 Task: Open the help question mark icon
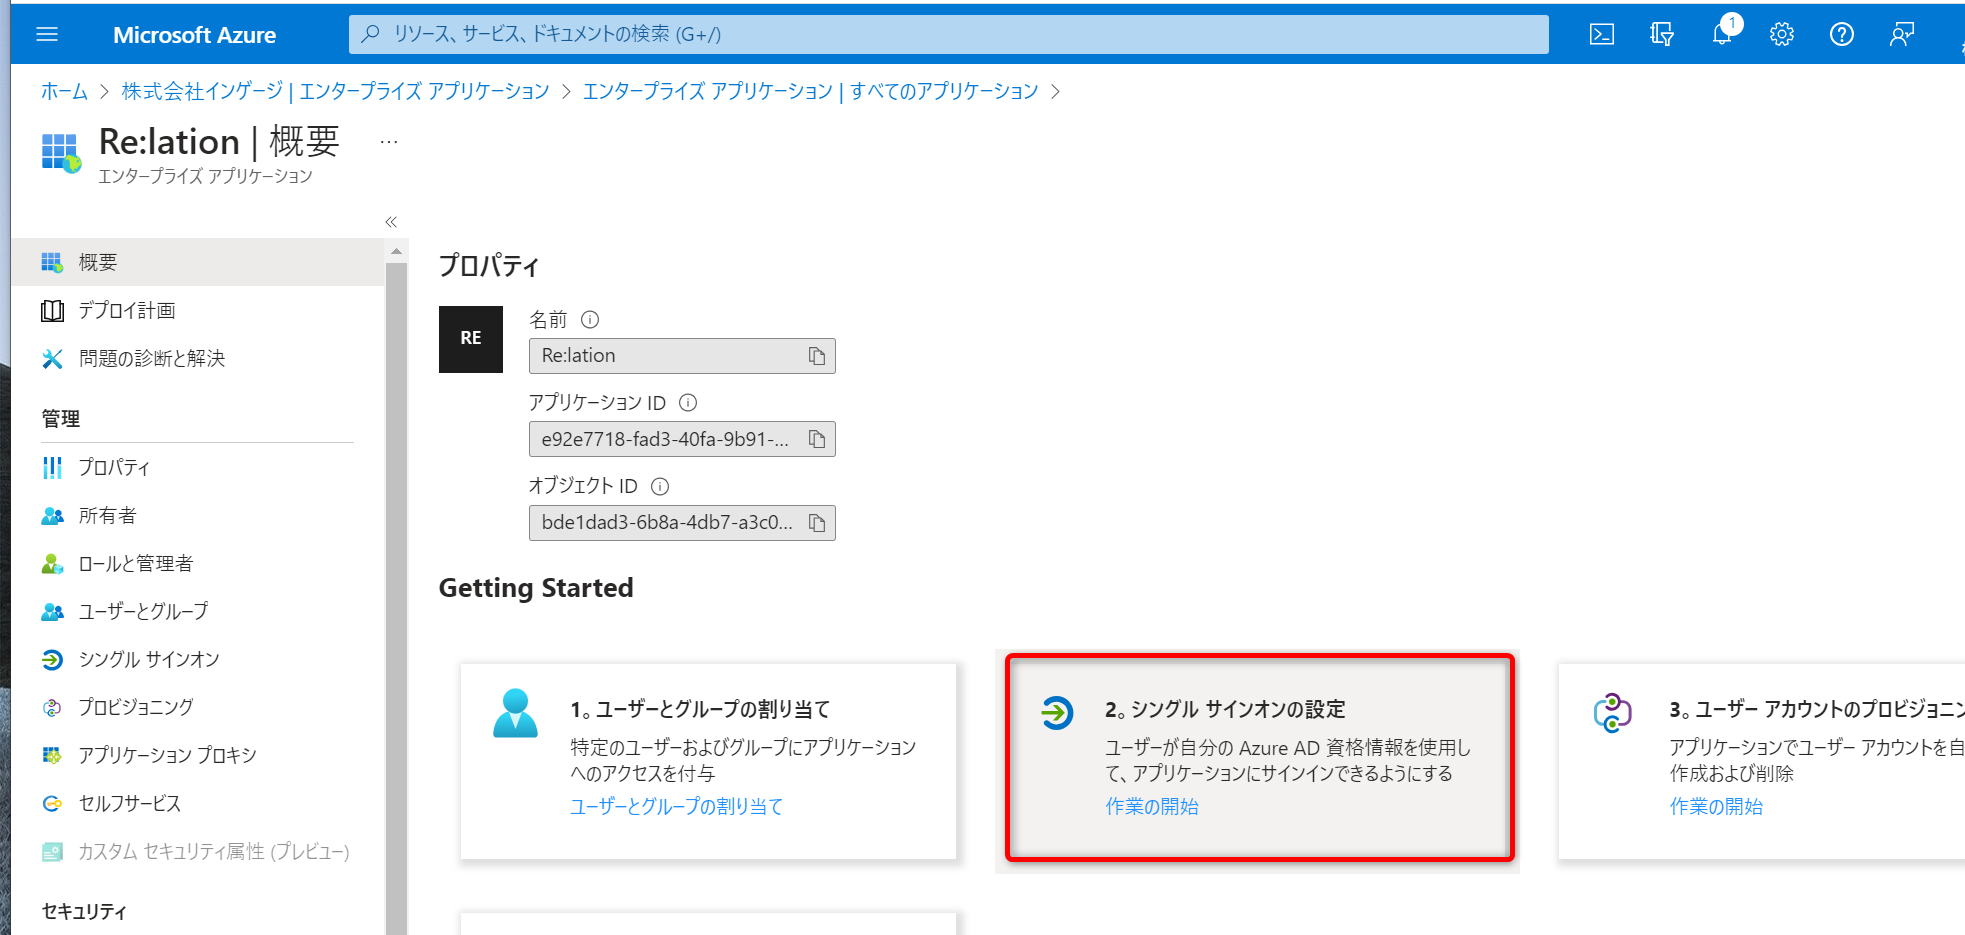[1842, 35]
